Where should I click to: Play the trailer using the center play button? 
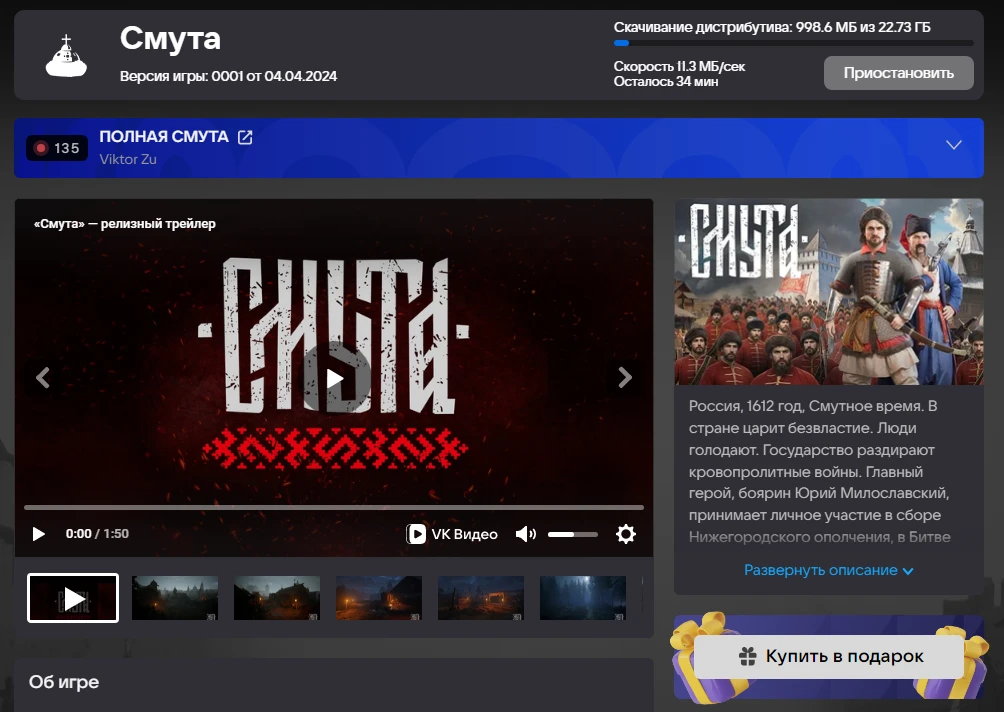(335, 378)
